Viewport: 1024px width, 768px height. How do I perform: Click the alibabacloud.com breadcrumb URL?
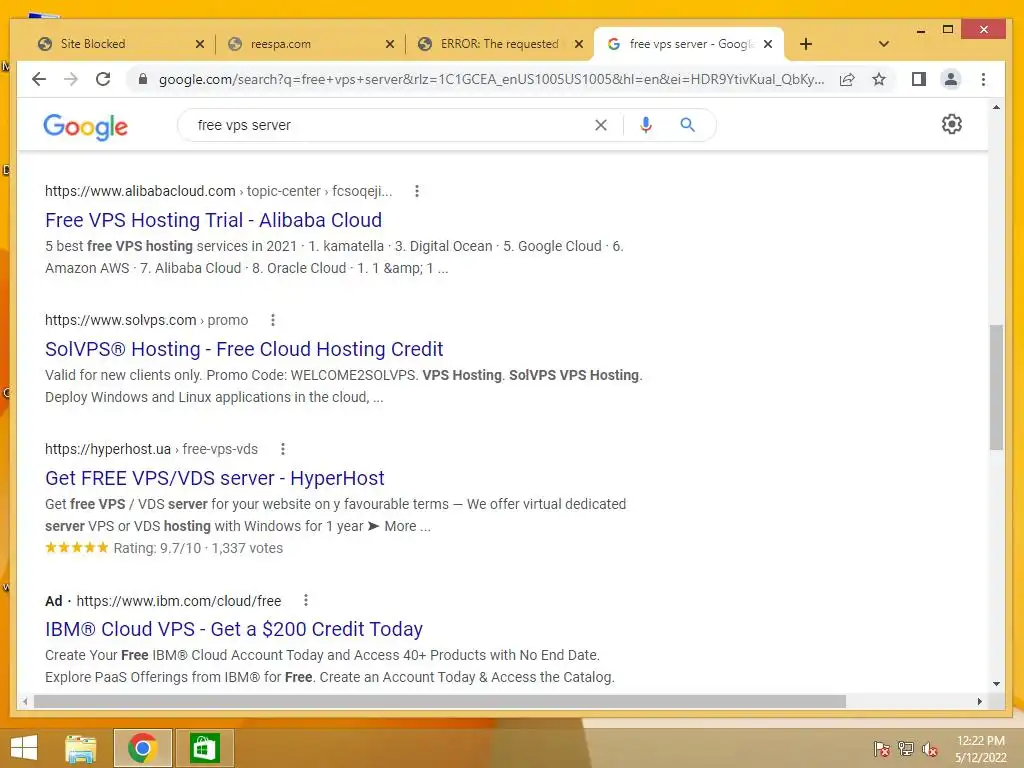tap(219, 191)
